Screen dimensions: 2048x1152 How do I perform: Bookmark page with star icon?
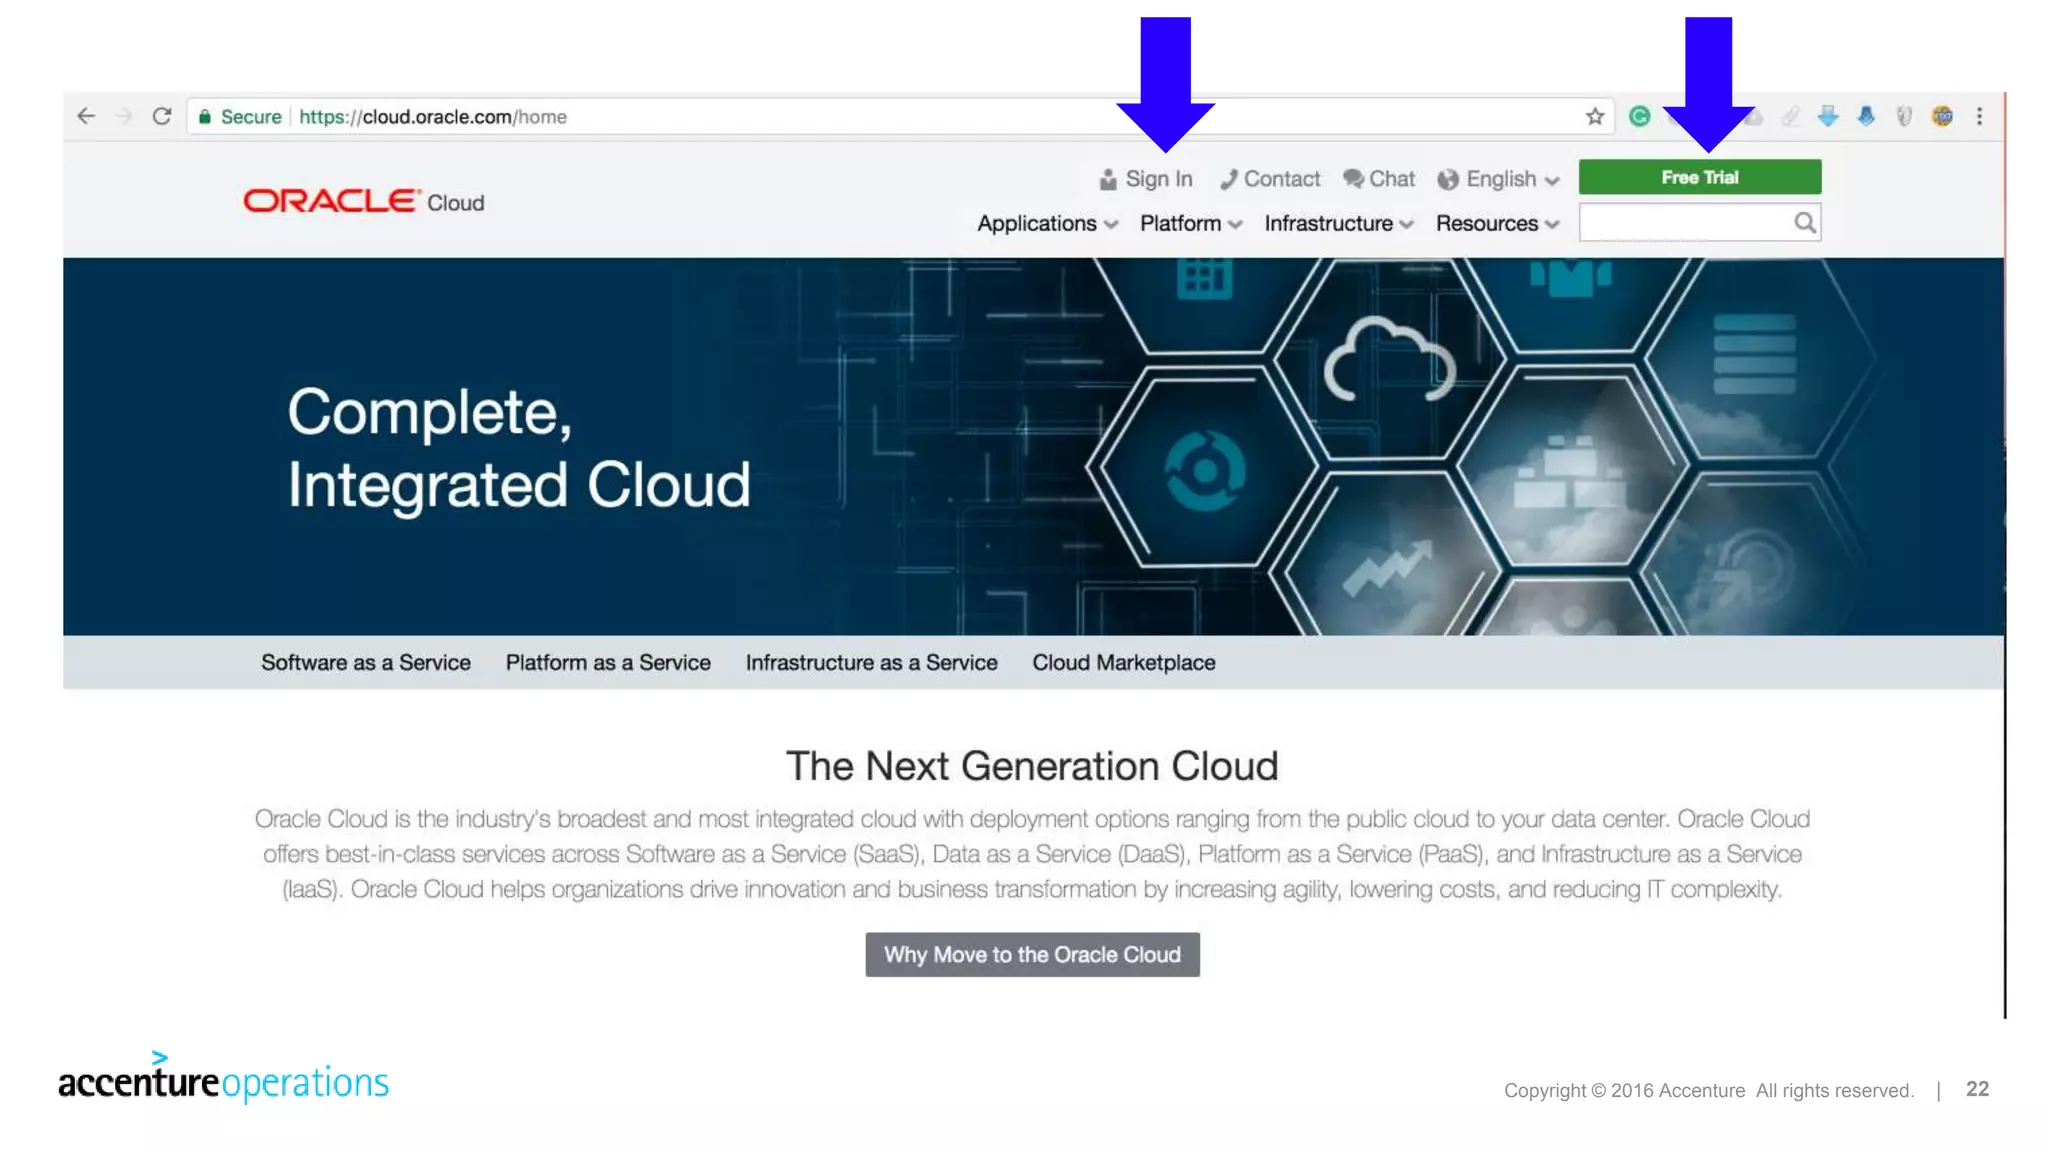click(1595, 116)
